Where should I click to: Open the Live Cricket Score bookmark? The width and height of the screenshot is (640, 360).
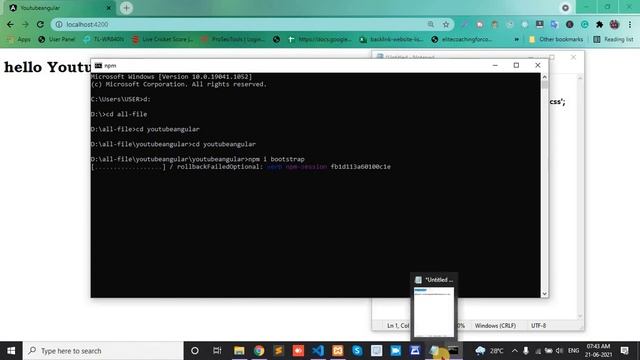pyautogui.click(x=162, y=39)
